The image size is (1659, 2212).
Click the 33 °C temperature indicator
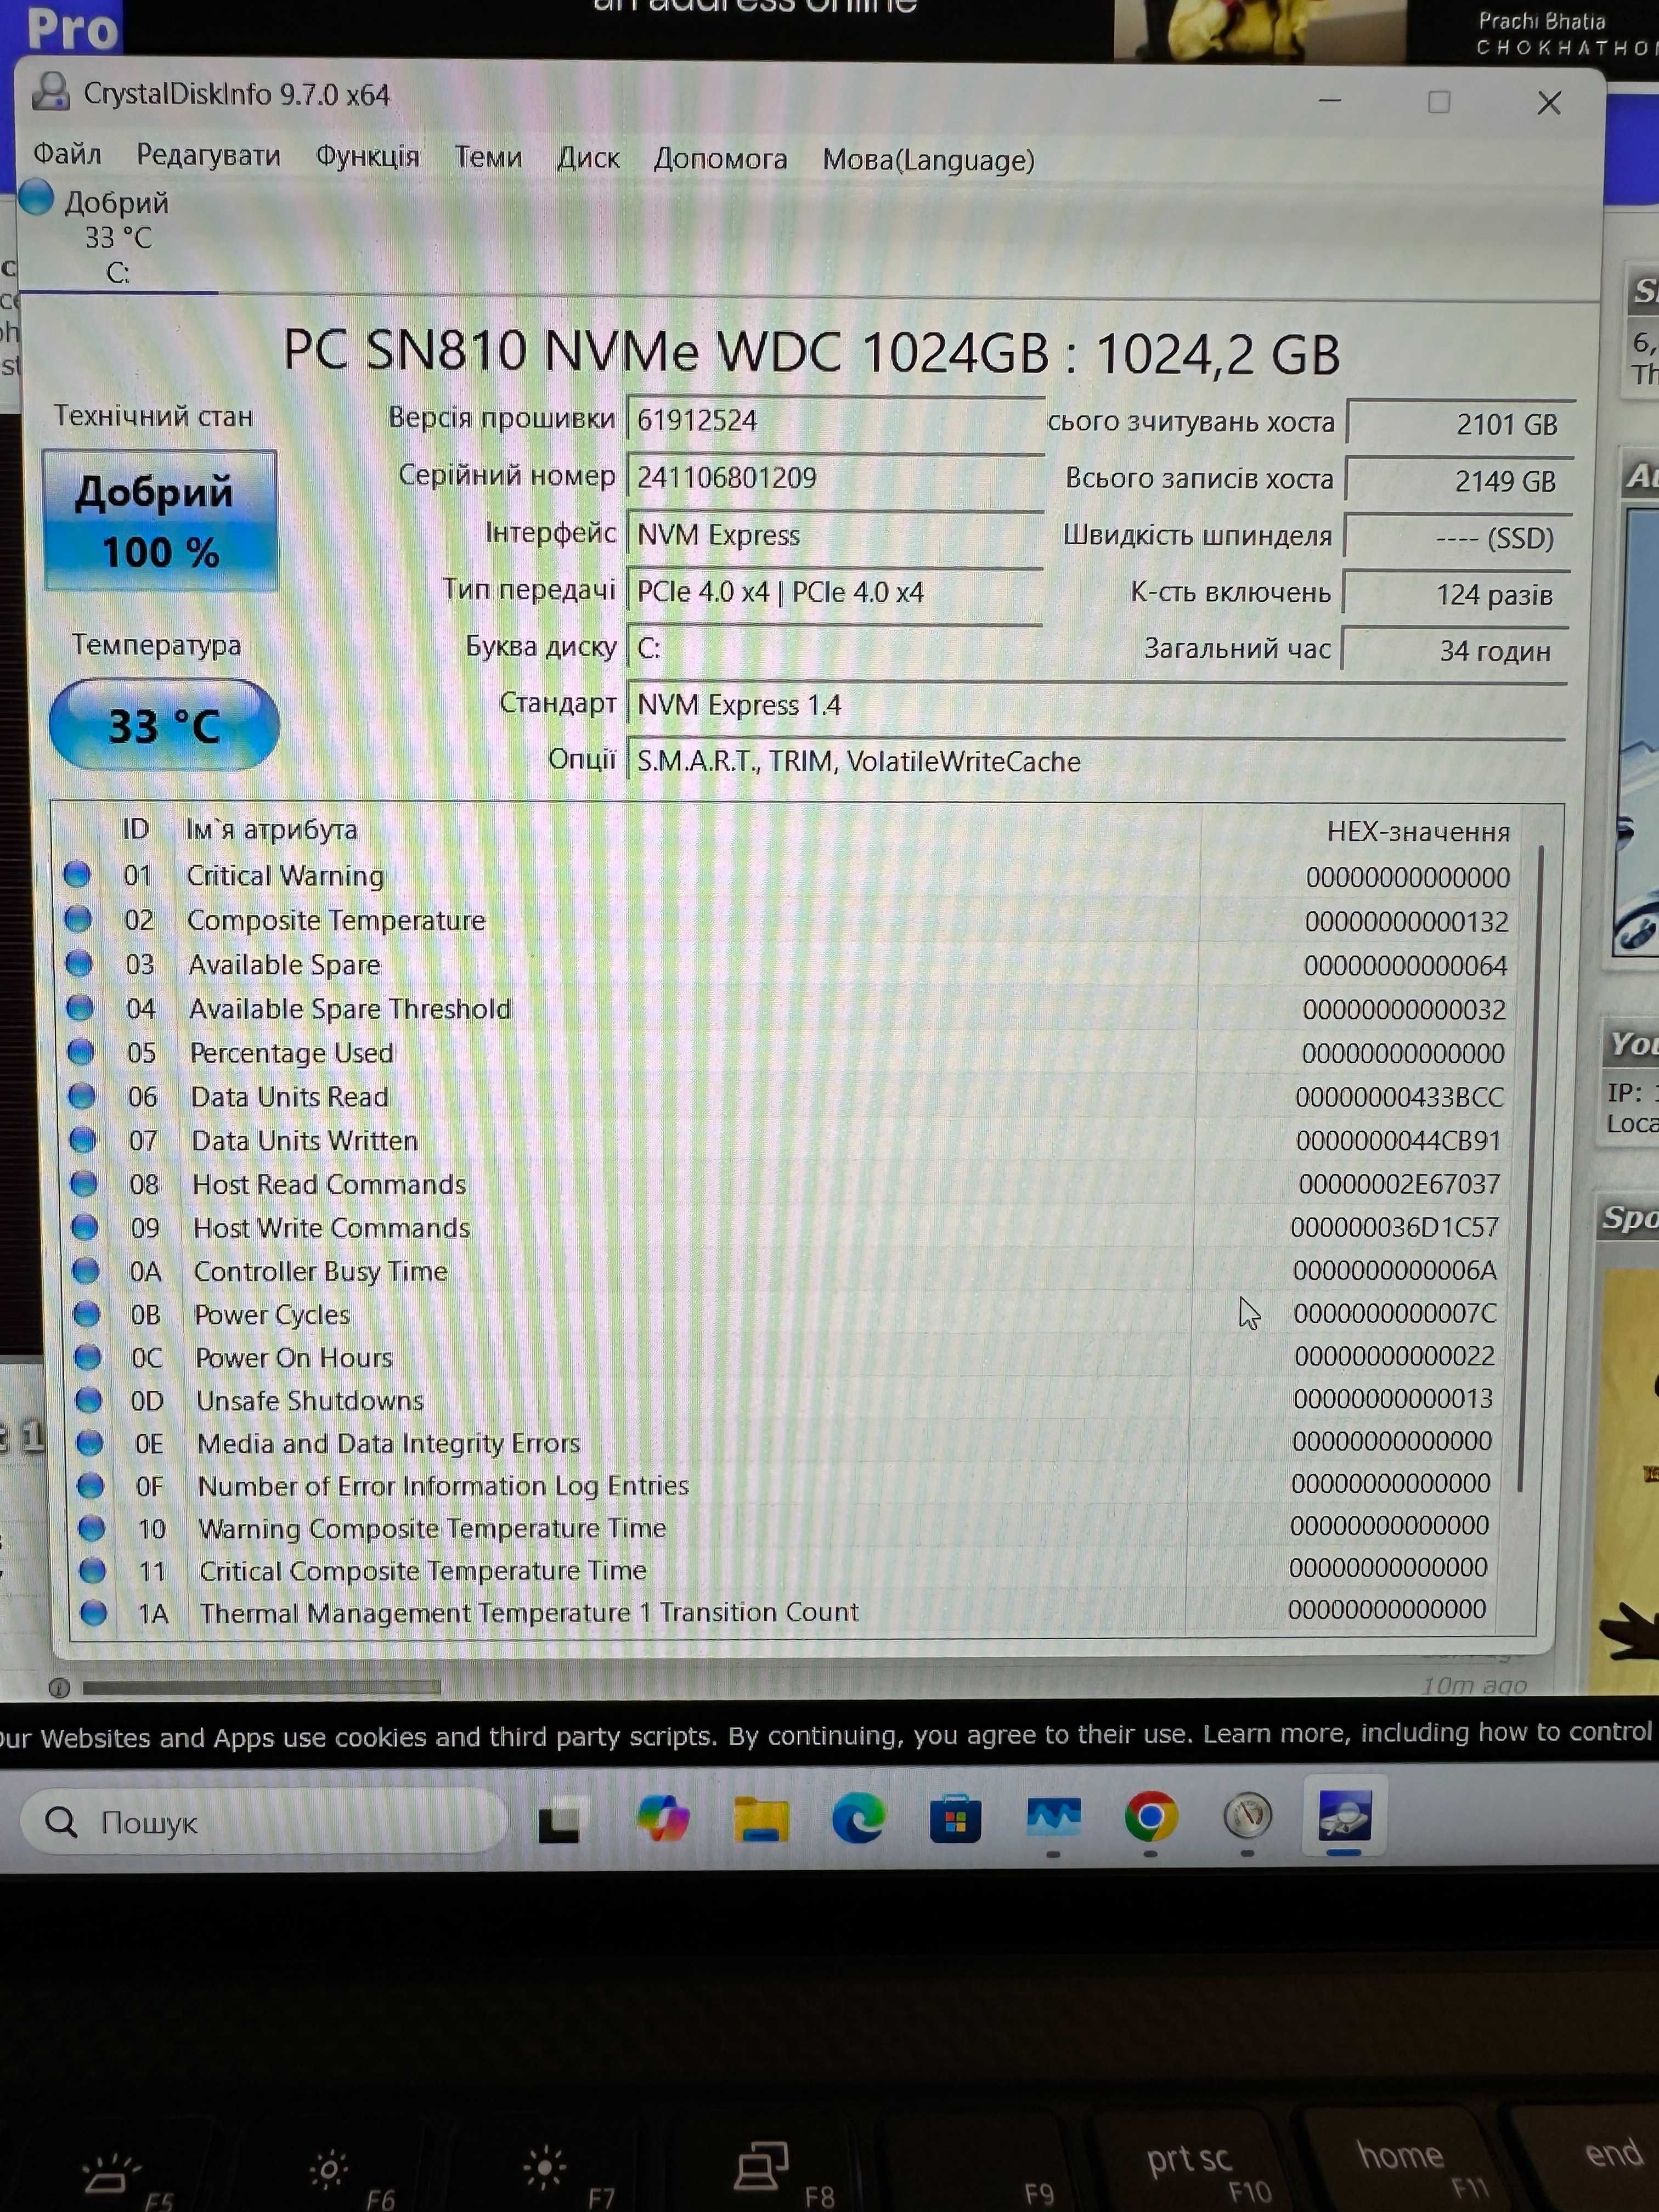click(164, 725)
